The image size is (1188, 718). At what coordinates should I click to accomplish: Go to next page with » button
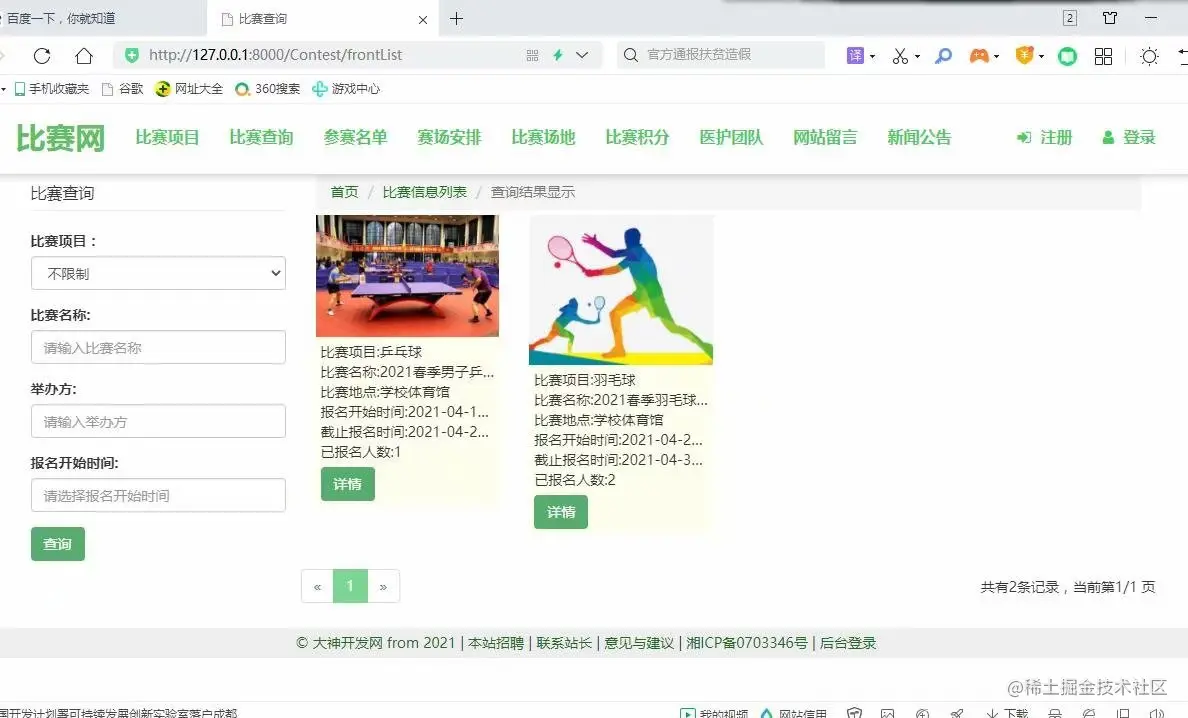click(x=383, y=586)
